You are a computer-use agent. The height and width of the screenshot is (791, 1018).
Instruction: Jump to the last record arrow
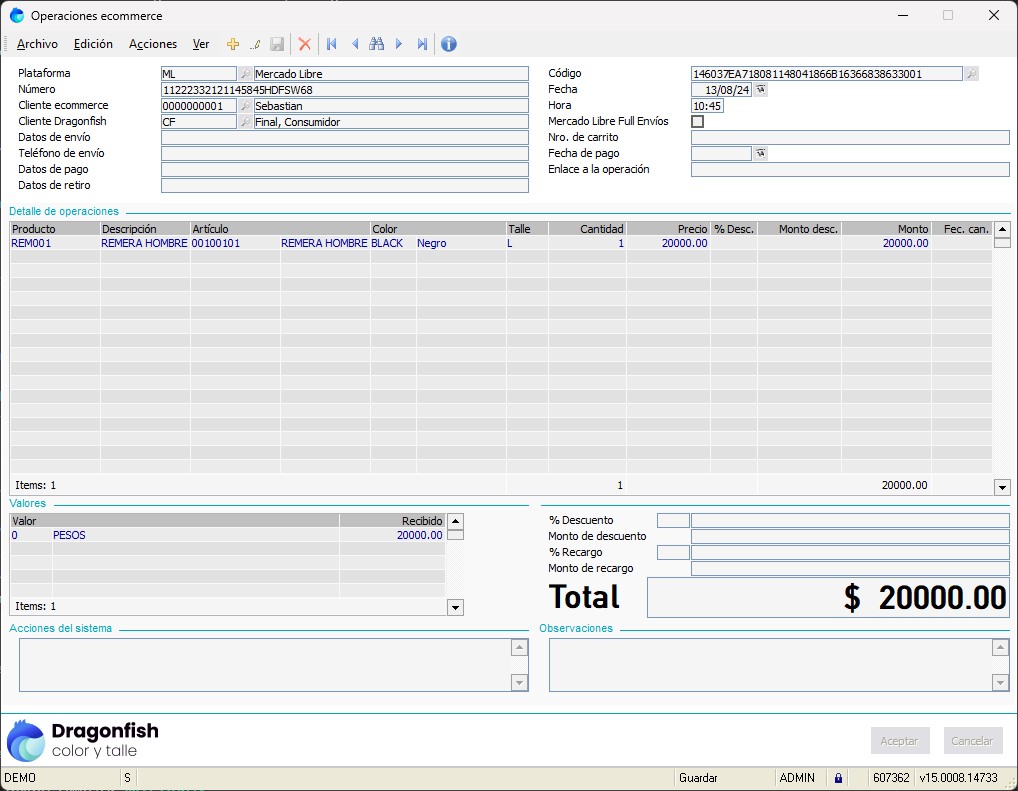click(422, 44)
